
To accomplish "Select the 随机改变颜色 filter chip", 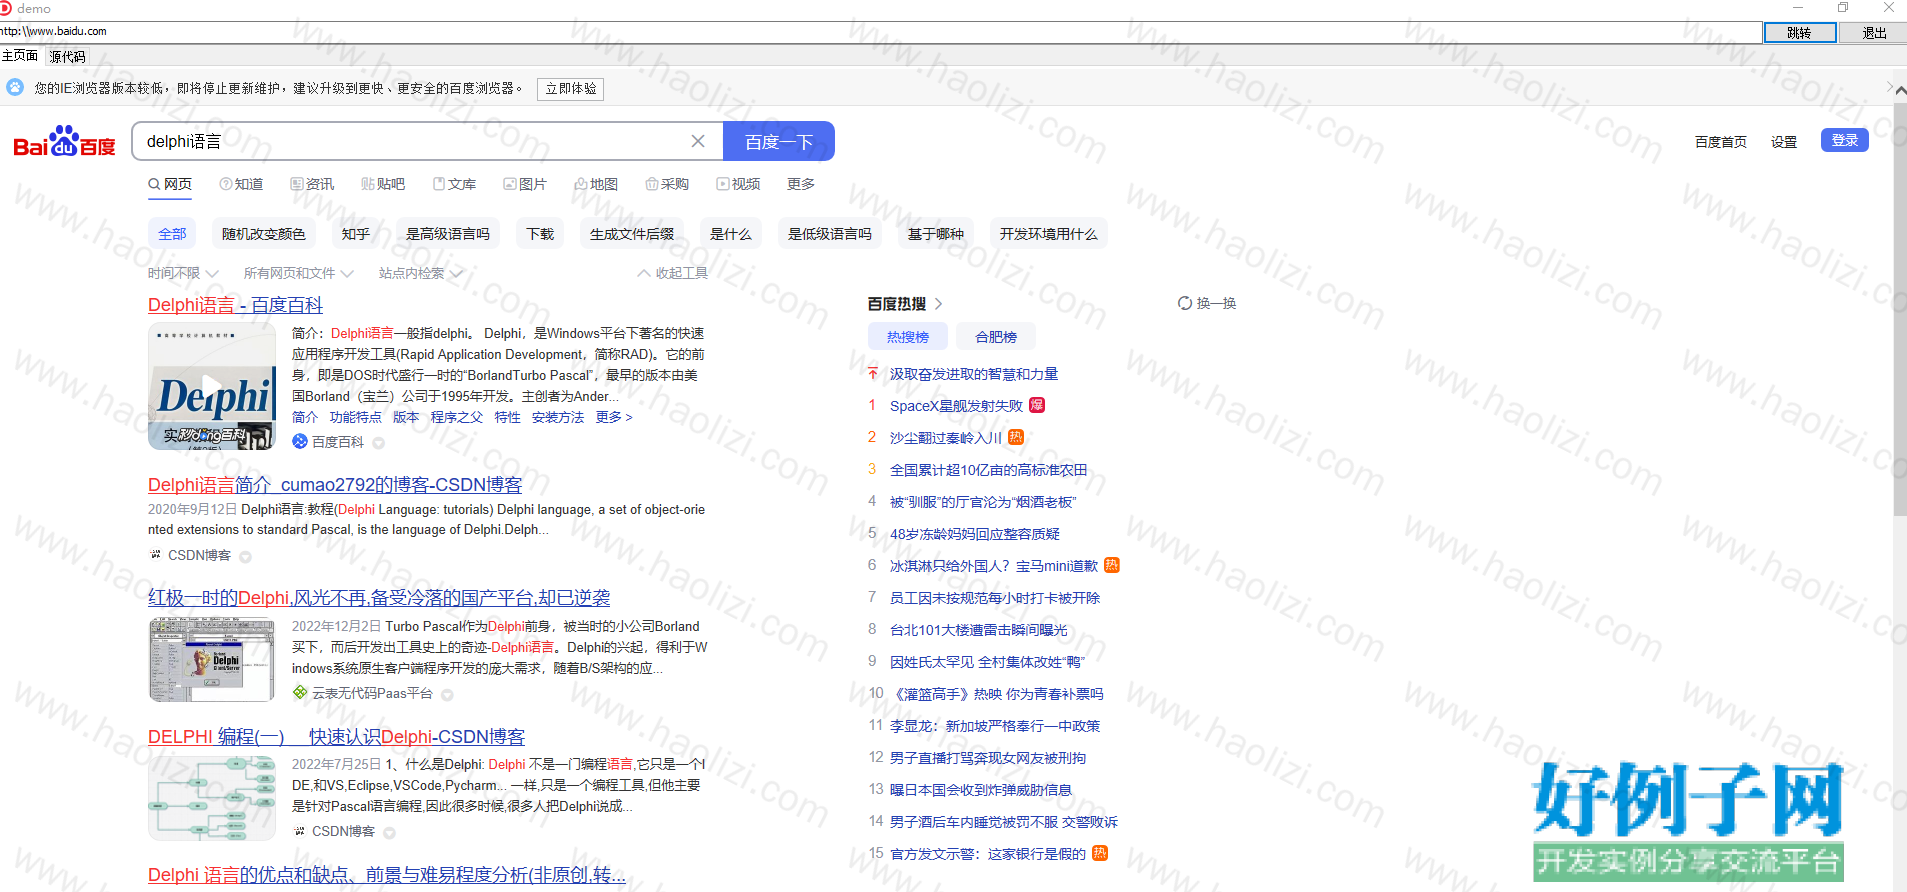I will (264, 234).
